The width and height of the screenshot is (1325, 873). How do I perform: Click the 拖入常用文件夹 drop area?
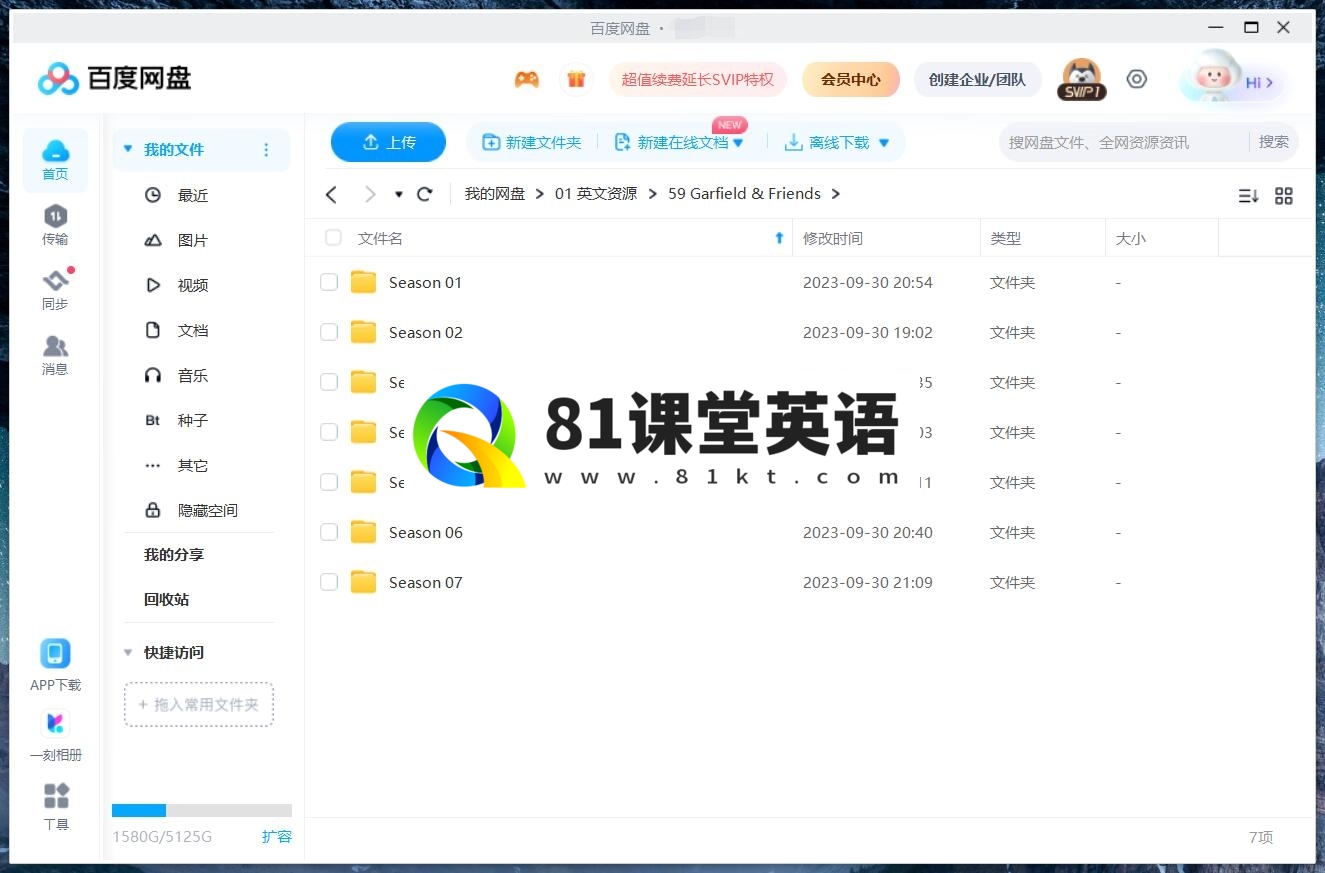coord(199,705)
